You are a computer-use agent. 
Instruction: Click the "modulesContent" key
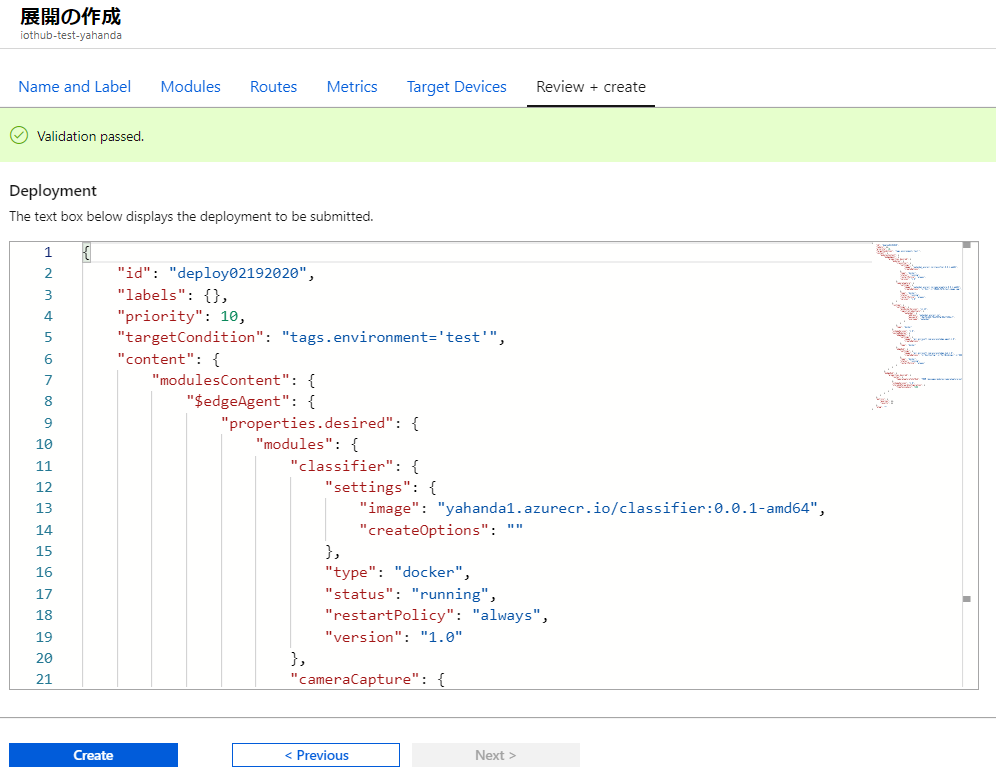(x=220, y=380)
